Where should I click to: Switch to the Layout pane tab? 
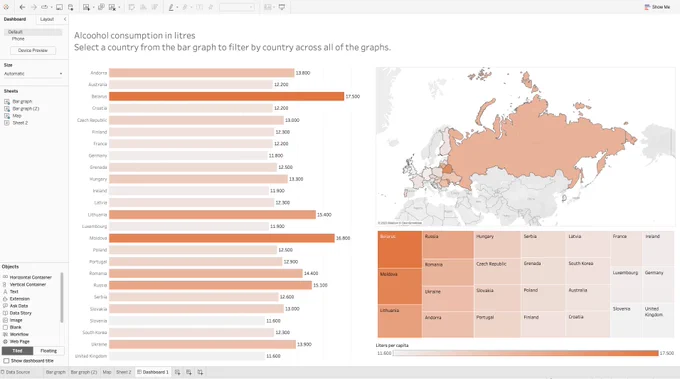(x=47, y=19)
